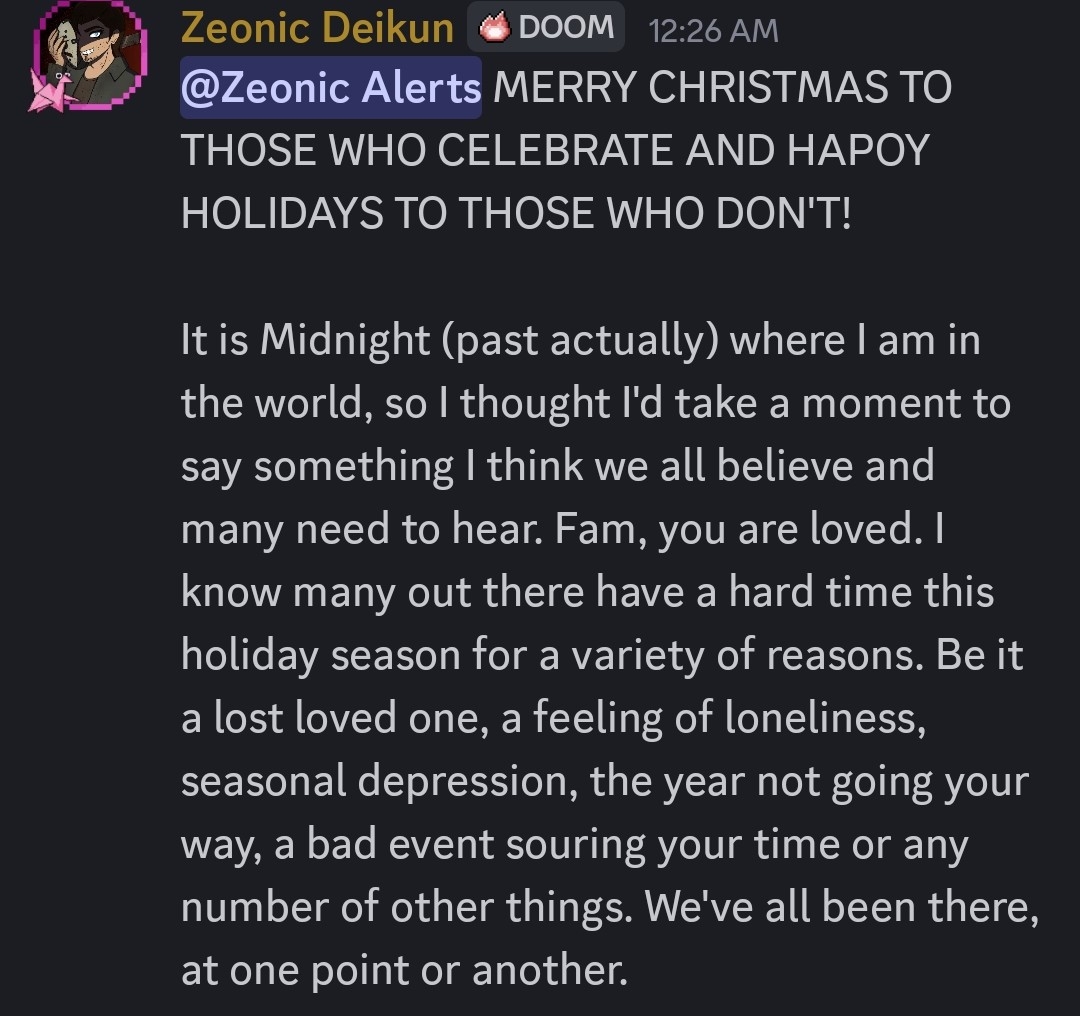Screen dimensions: 1080x1016
Task: Click the pink origami crane avatar decoration
Action: click(x=48, y=91)
